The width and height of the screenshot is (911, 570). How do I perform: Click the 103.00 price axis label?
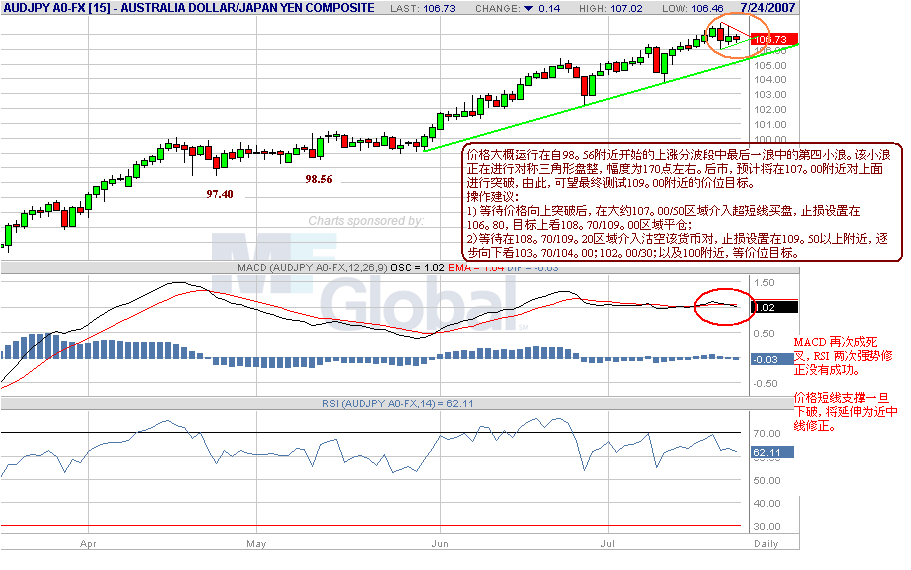click(x=770, y=95)
